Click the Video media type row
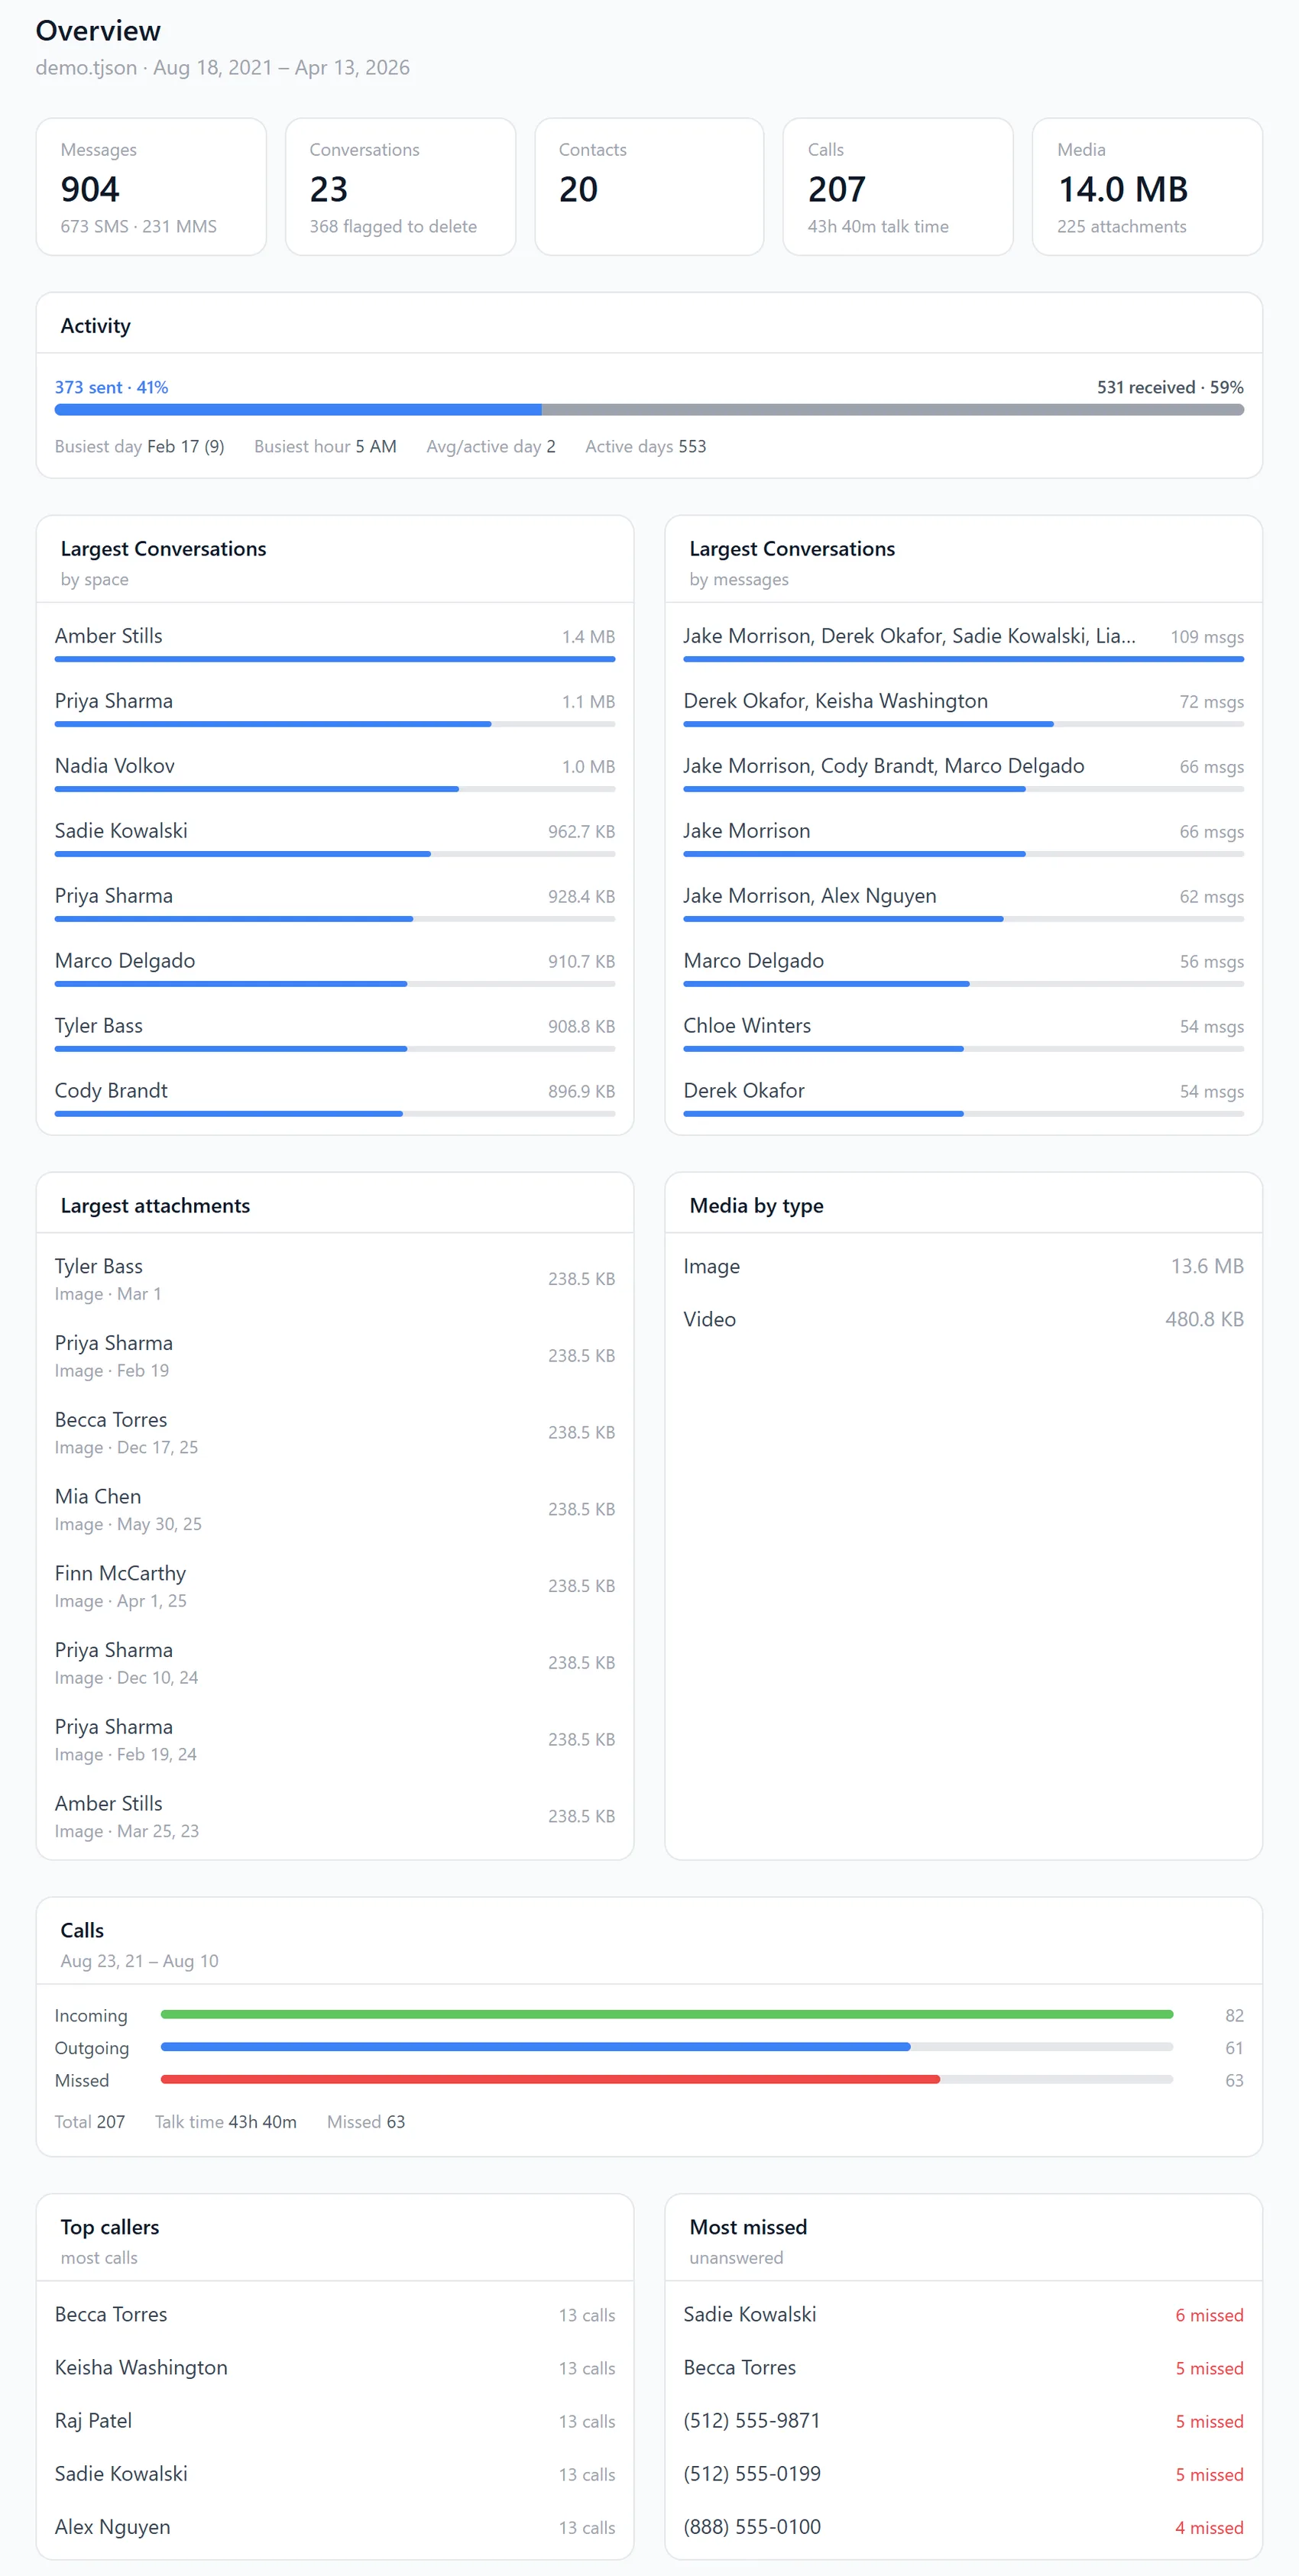Viewport: 1299px width, 2576px height. click(x=963, y=1319)
